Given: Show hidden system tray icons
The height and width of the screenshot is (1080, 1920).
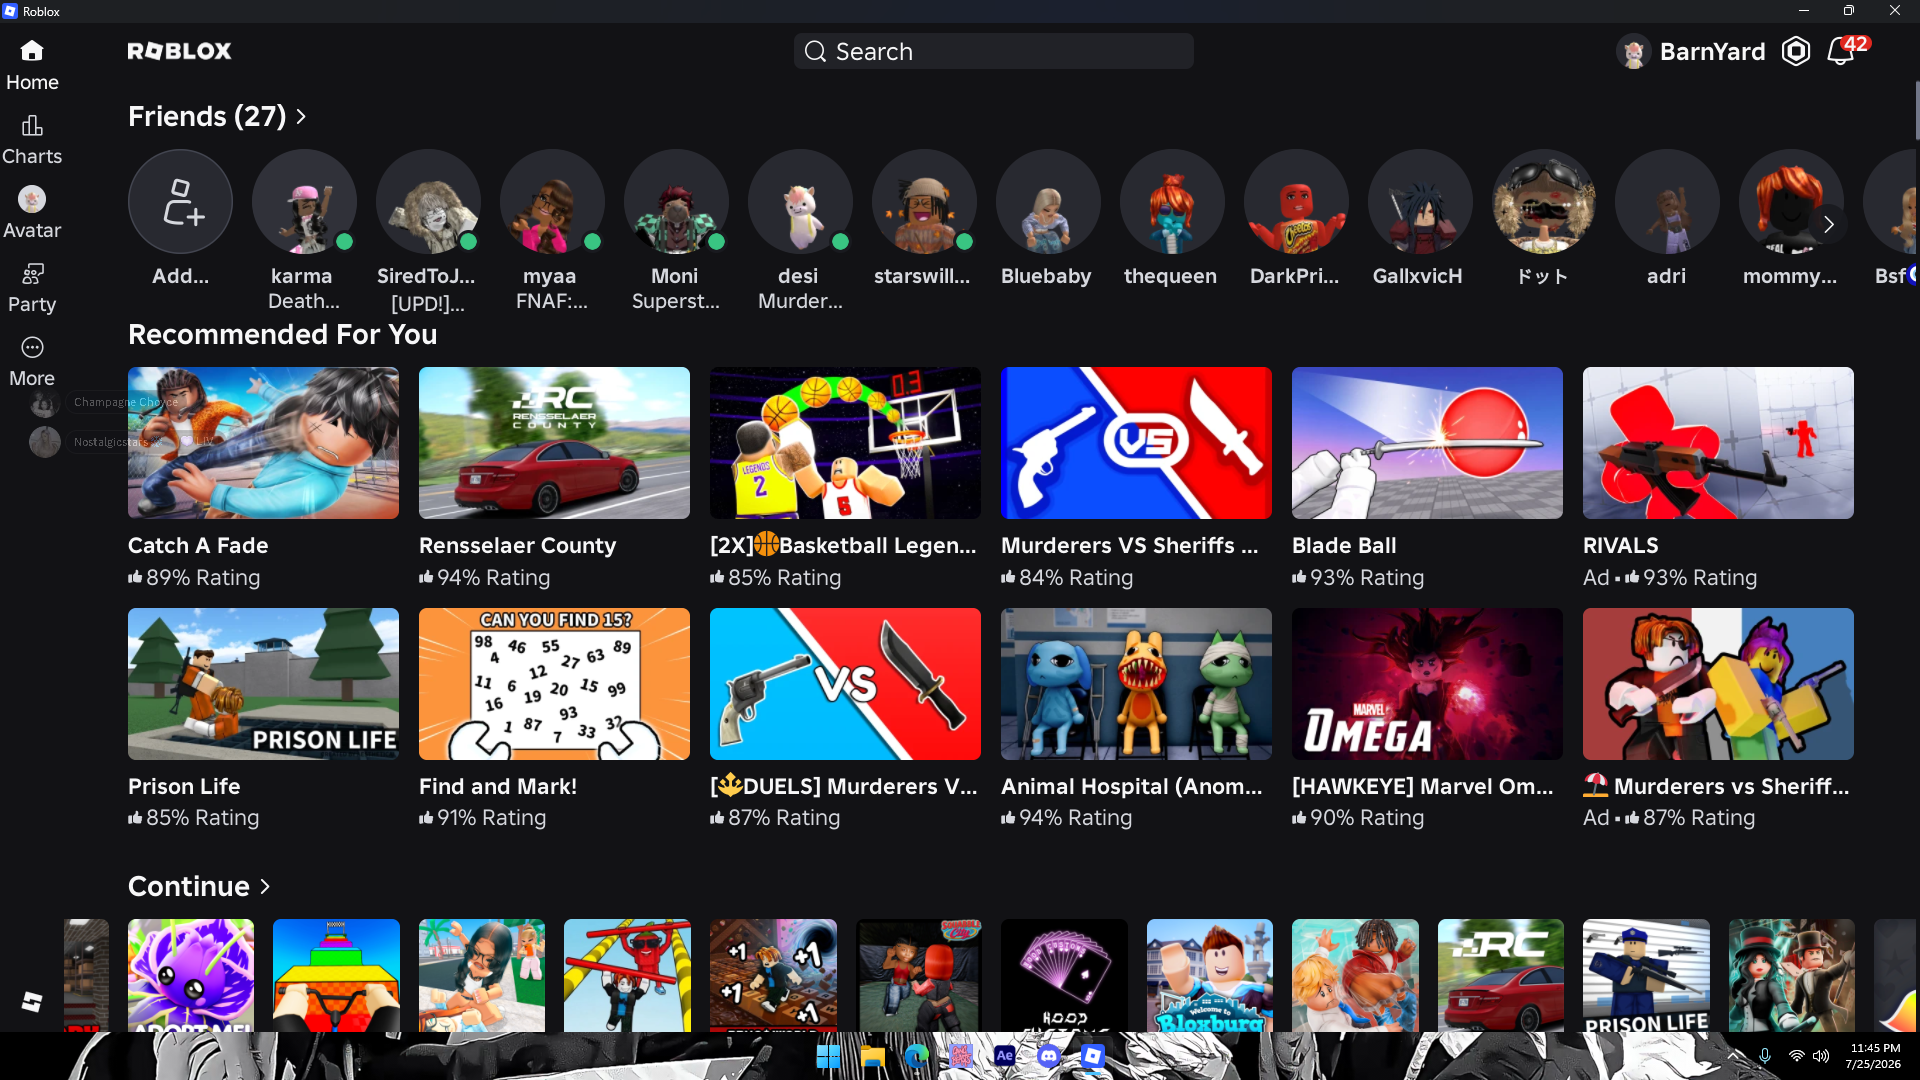Looking at the screenshot, I should click(x=1735, y=1056).
